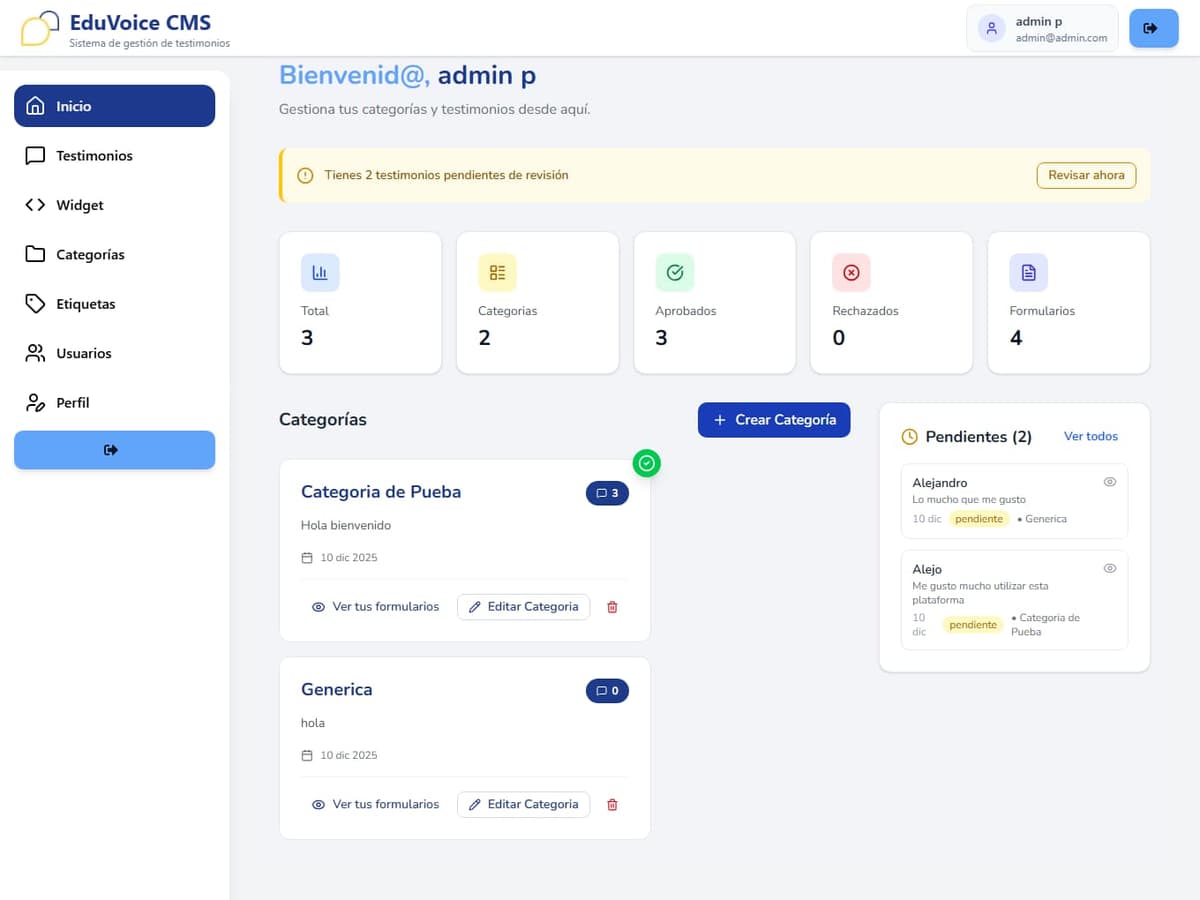Open the Perfil user icon
This screenshot has height=900, width=1200.
click(x=35, y=402)
